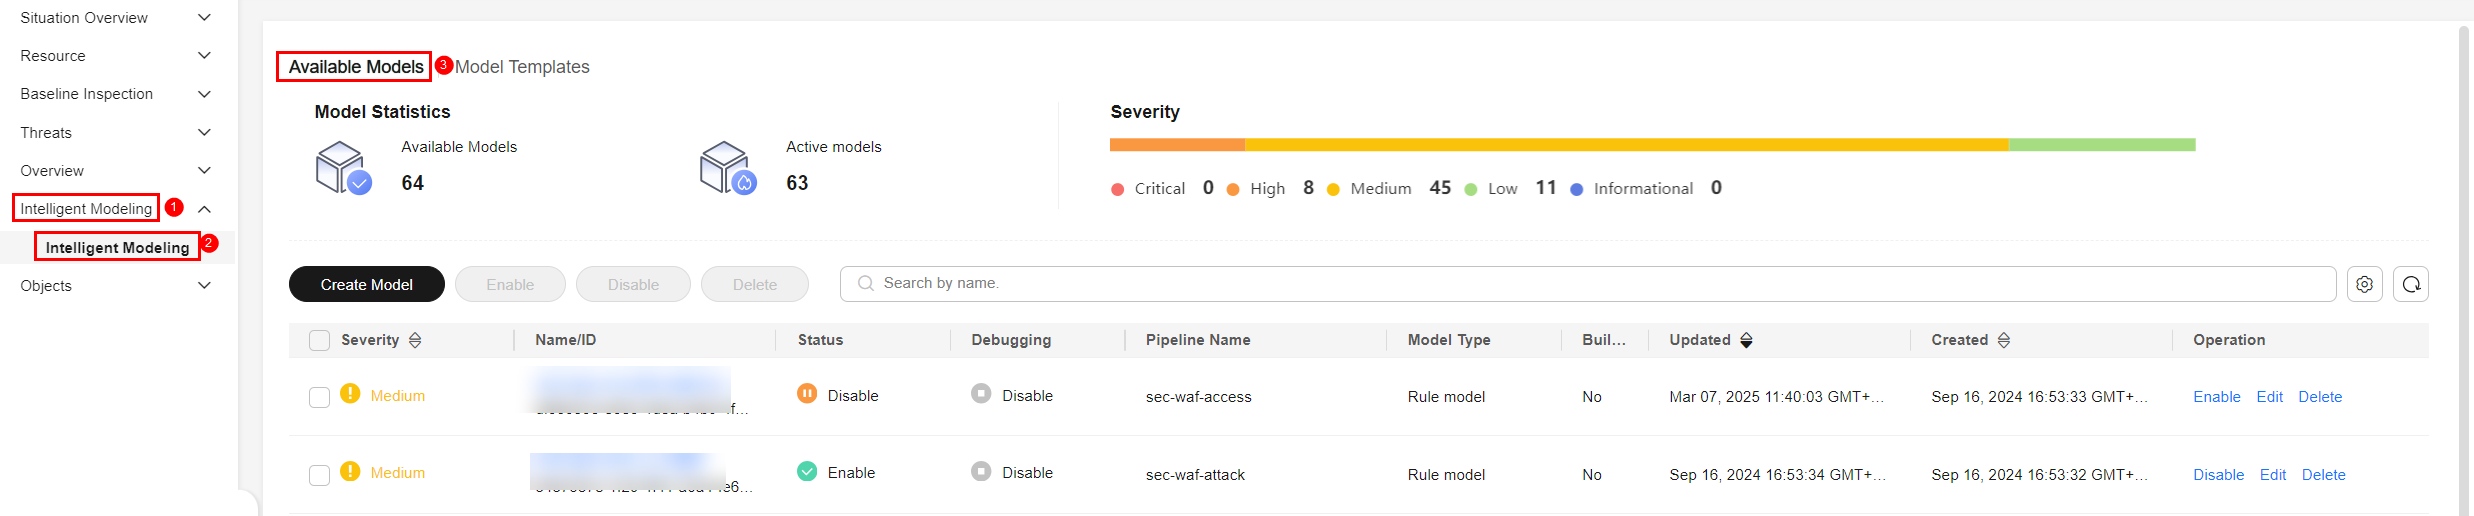Open the Available Models tab

[x=355, y=67]
